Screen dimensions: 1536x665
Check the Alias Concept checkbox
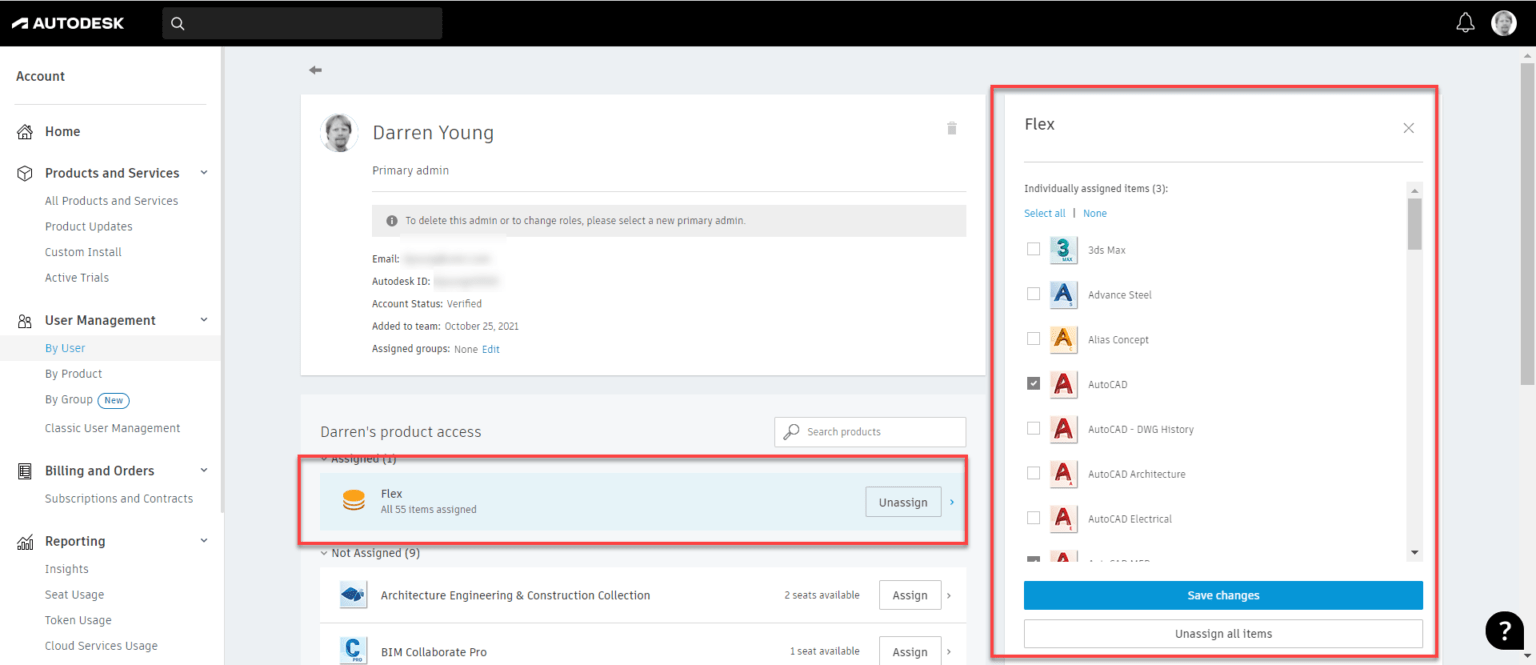pyautogui.click(x=1033, y=339)
